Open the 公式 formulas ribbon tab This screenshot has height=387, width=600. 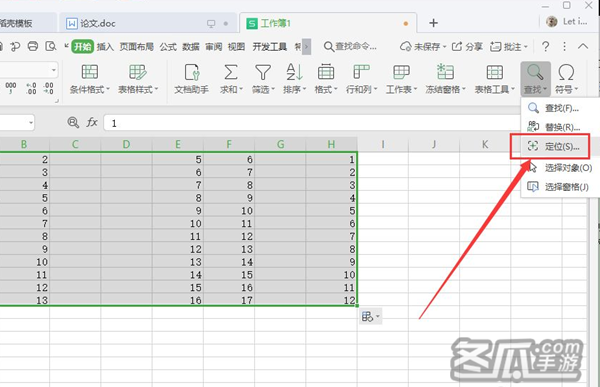tap(168, 47)
